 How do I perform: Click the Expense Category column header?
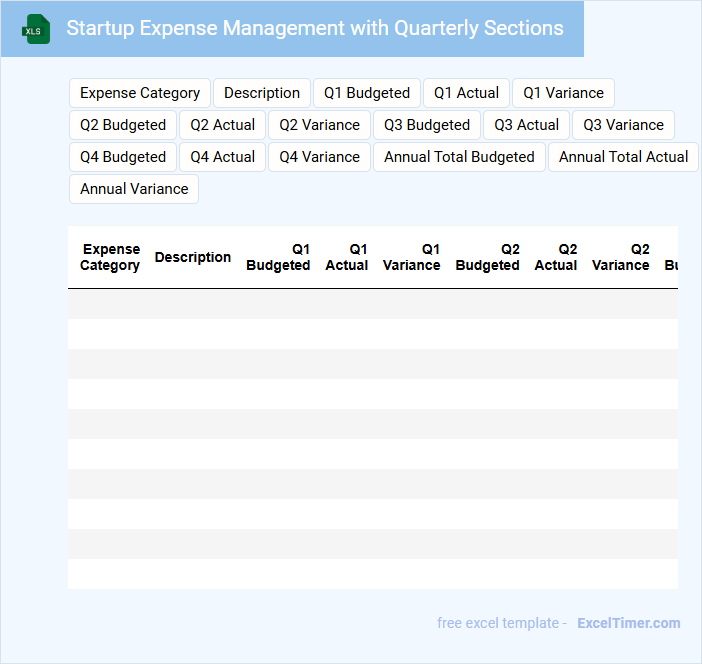pyautogui.click(x=110, y=257)
